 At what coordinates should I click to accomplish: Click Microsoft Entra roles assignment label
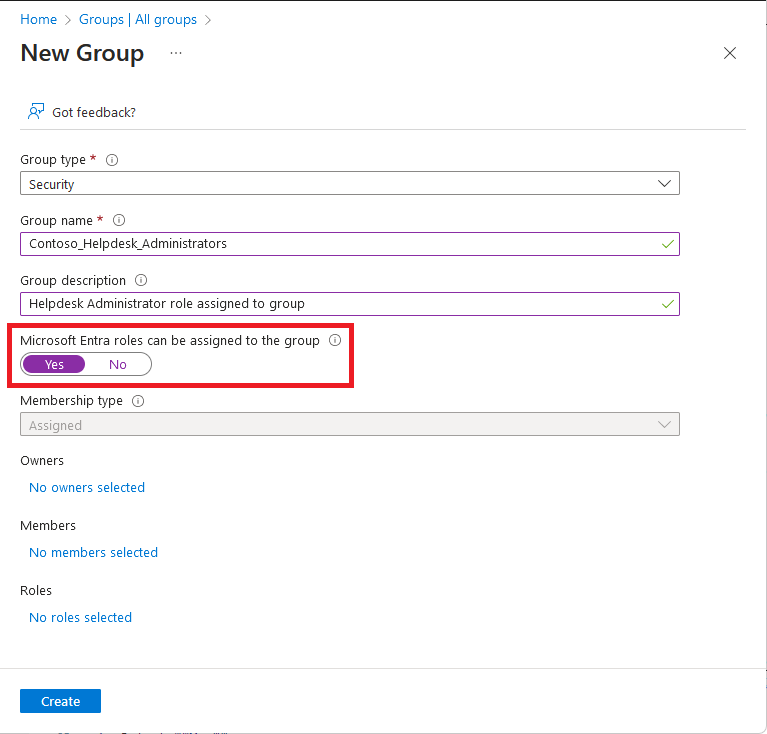(170, 341)
